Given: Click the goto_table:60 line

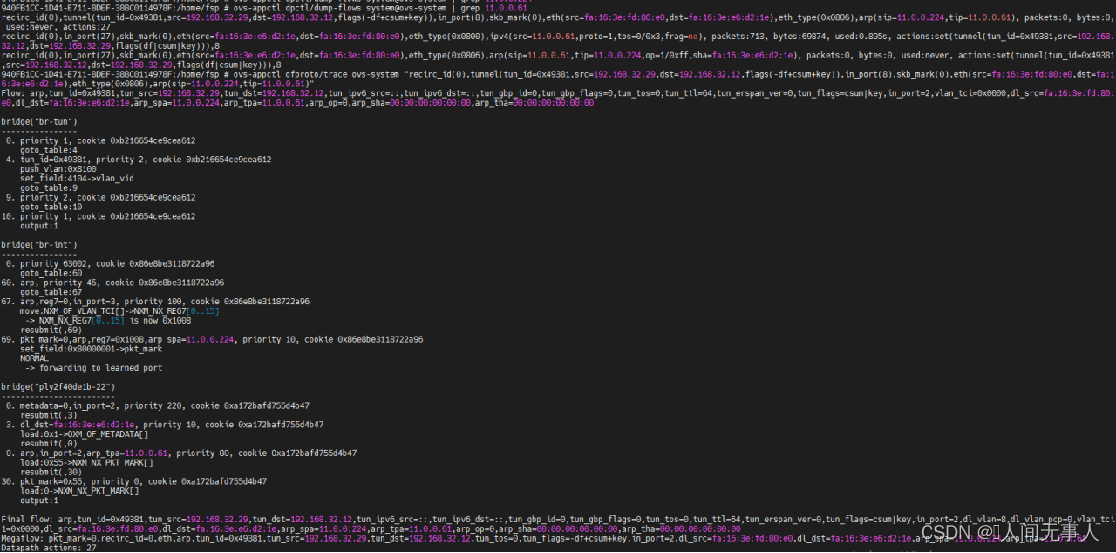Looking at the screenshot, I should point(51,273).
